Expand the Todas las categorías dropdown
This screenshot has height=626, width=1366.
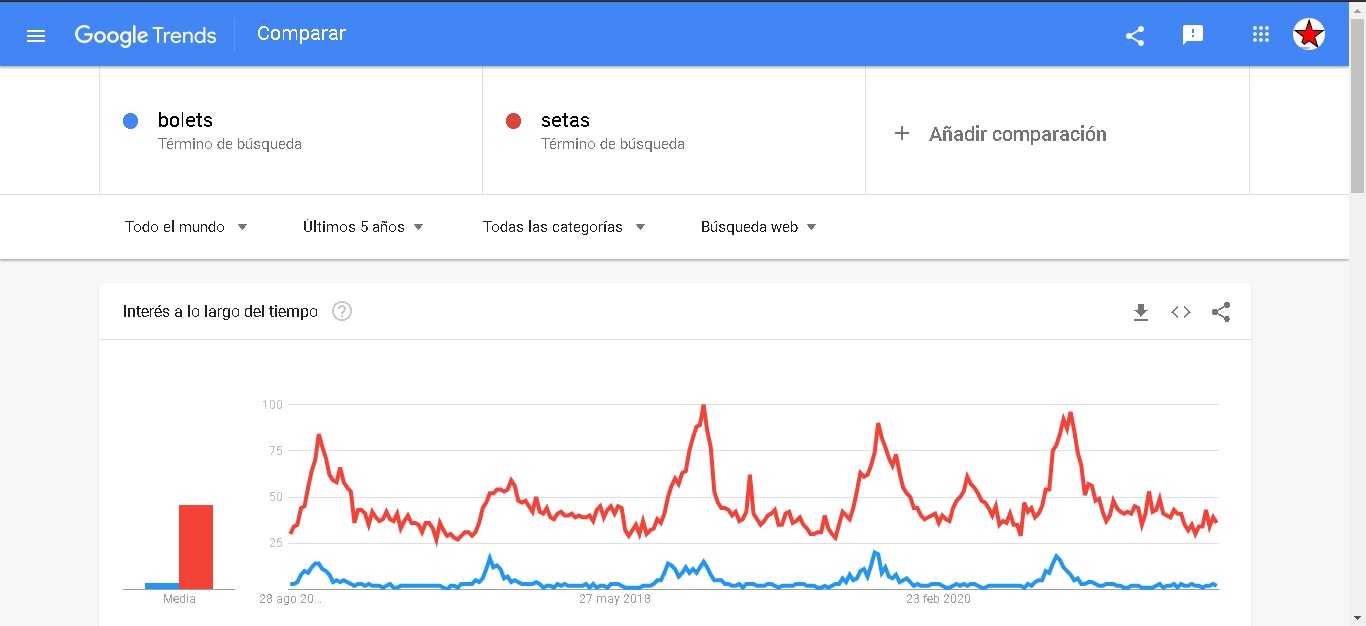(563, 227)
